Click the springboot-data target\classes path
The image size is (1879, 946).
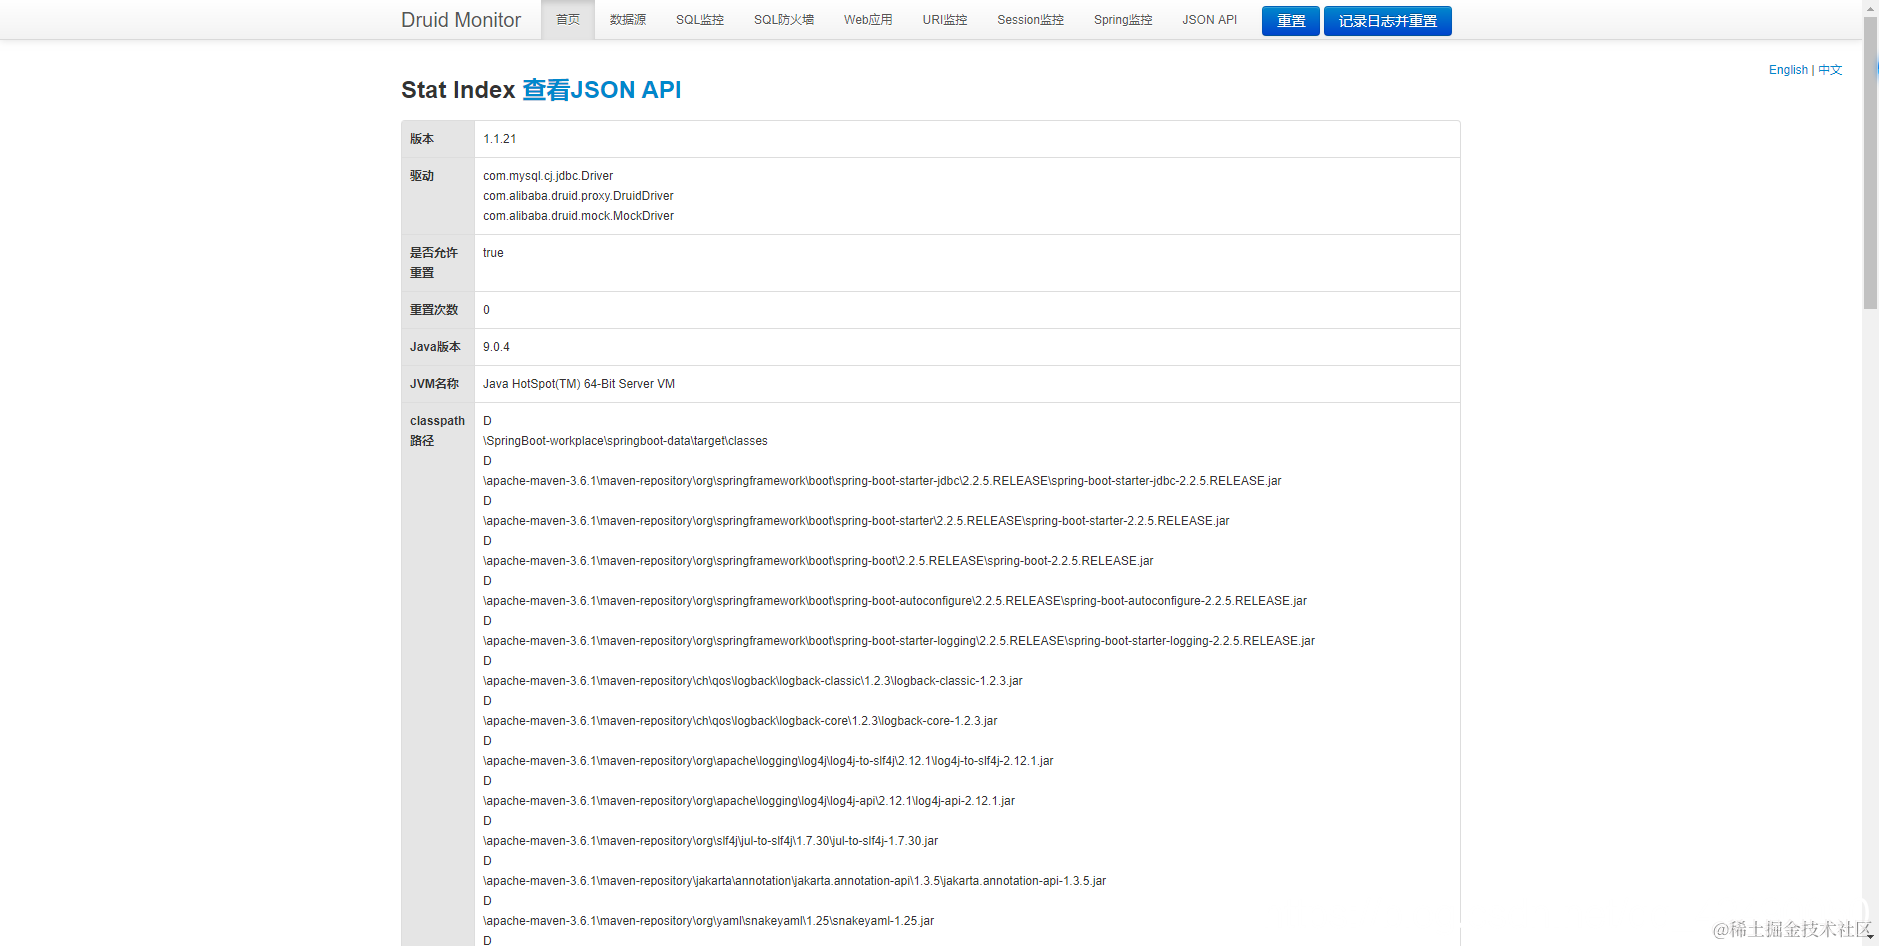point(626,441)
